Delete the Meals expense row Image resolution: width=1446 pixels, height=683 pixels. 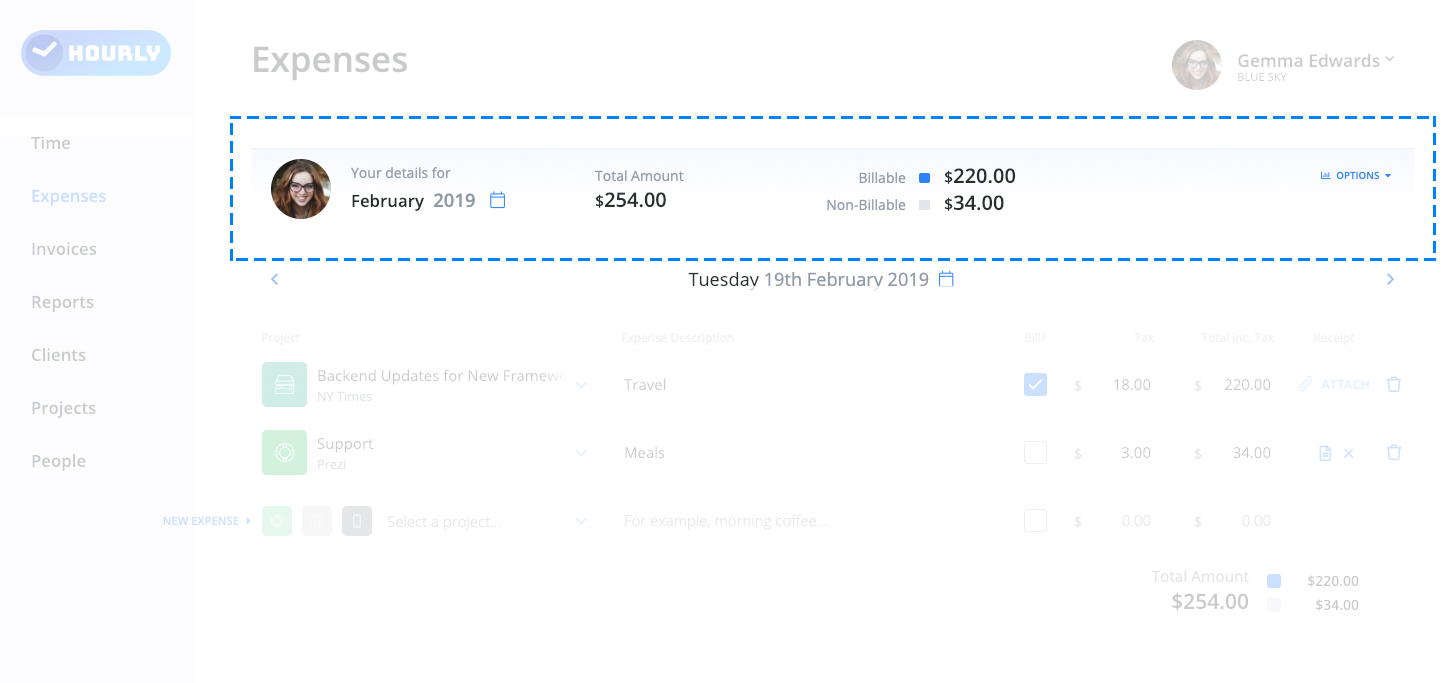pyautogui.click(x=1394, y=452)
